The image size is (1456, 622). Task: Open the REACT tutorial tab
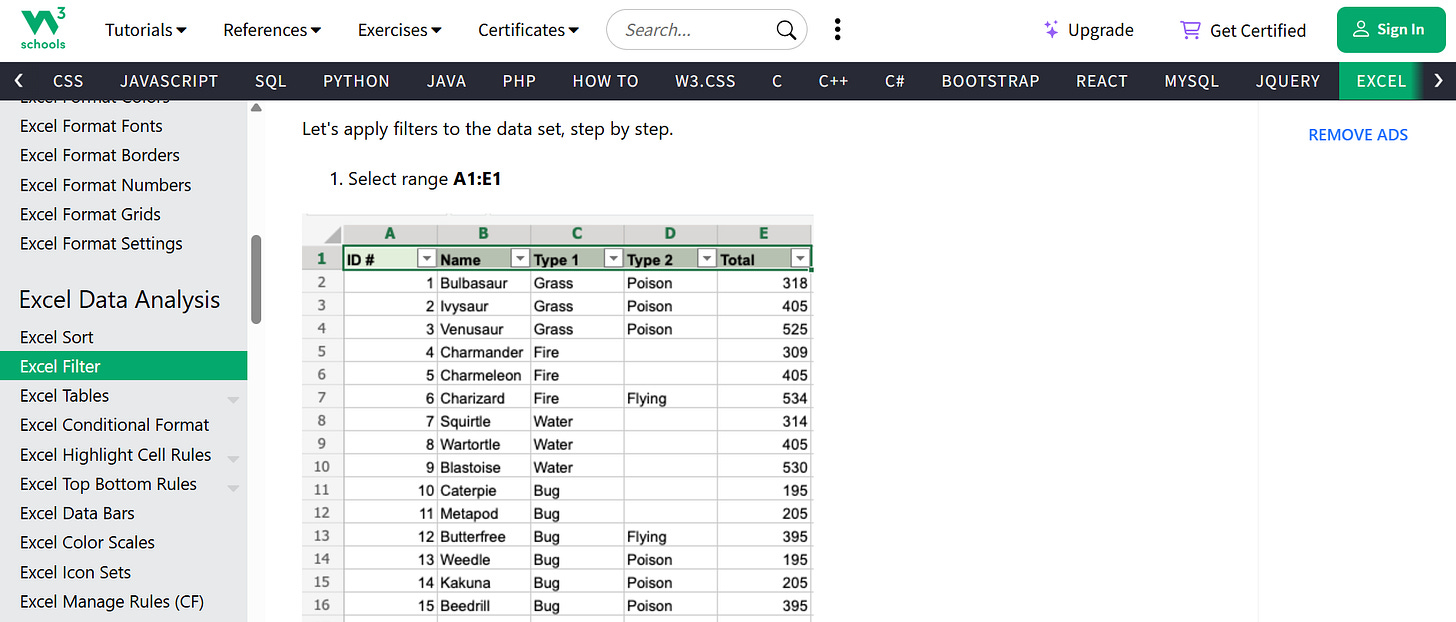1102,81
